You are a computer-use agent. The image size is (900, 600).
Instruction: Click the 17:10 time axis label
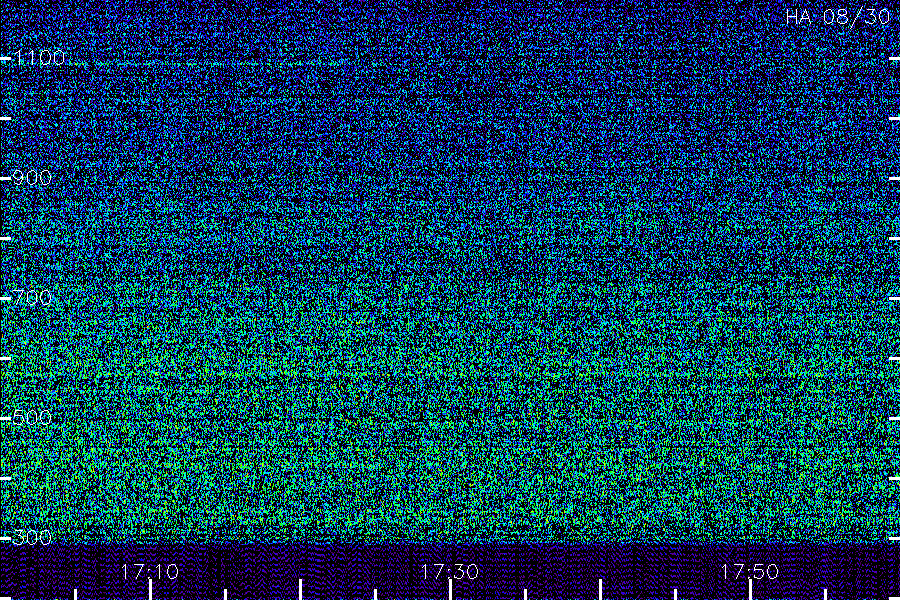point(150,571)
